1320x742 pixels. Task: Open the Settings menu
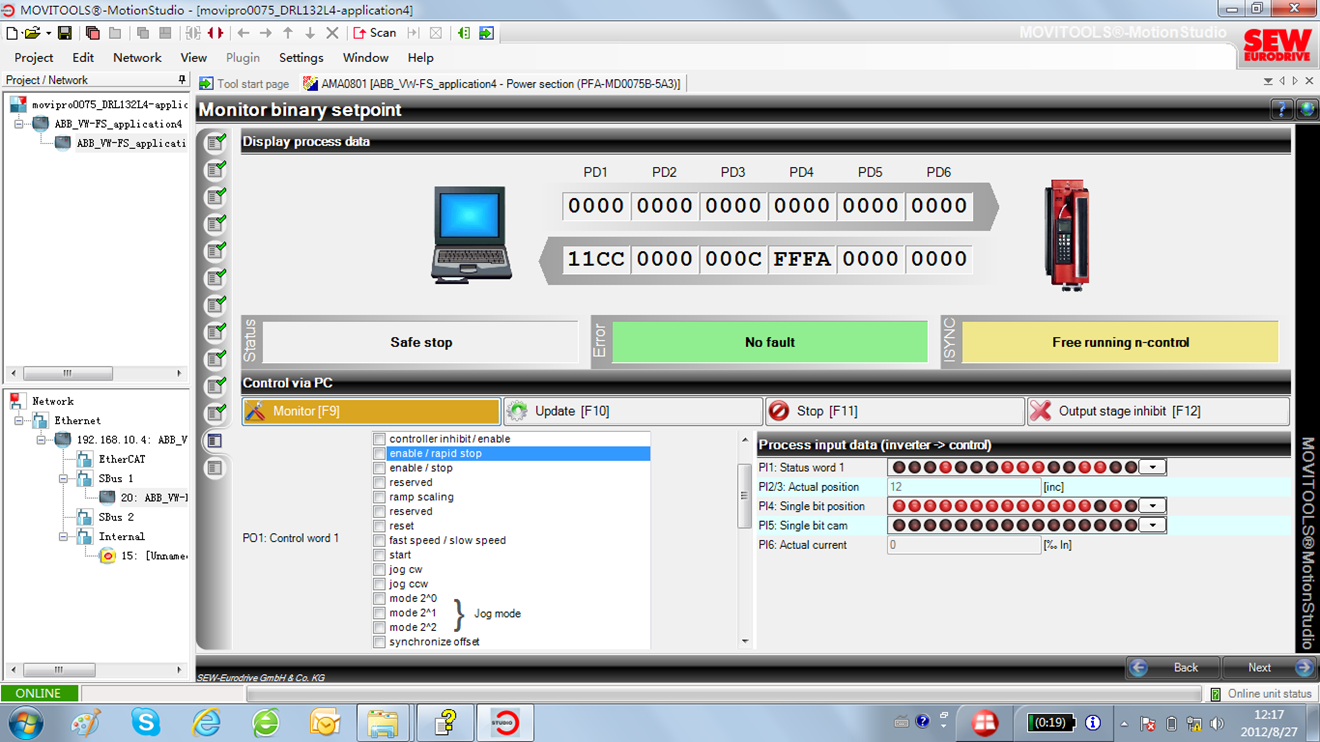click(x=301, y=58)
